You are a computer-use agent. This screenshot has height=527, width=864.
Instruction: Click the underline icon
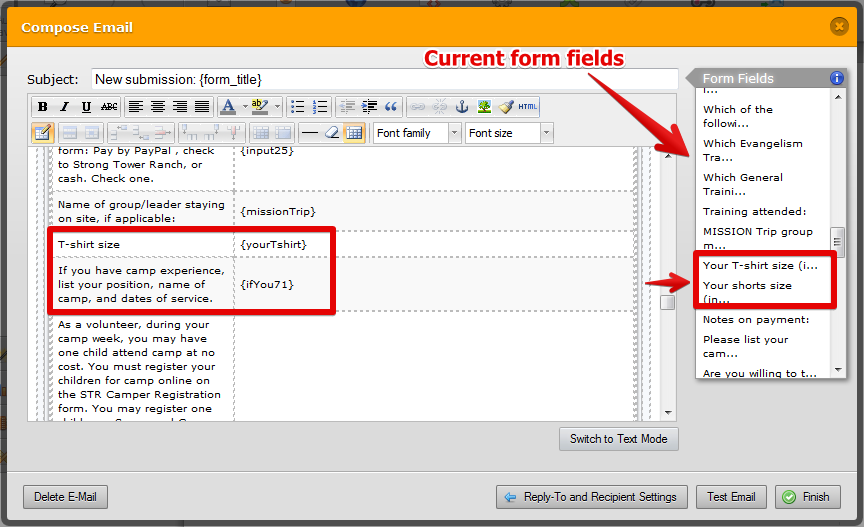86,107
